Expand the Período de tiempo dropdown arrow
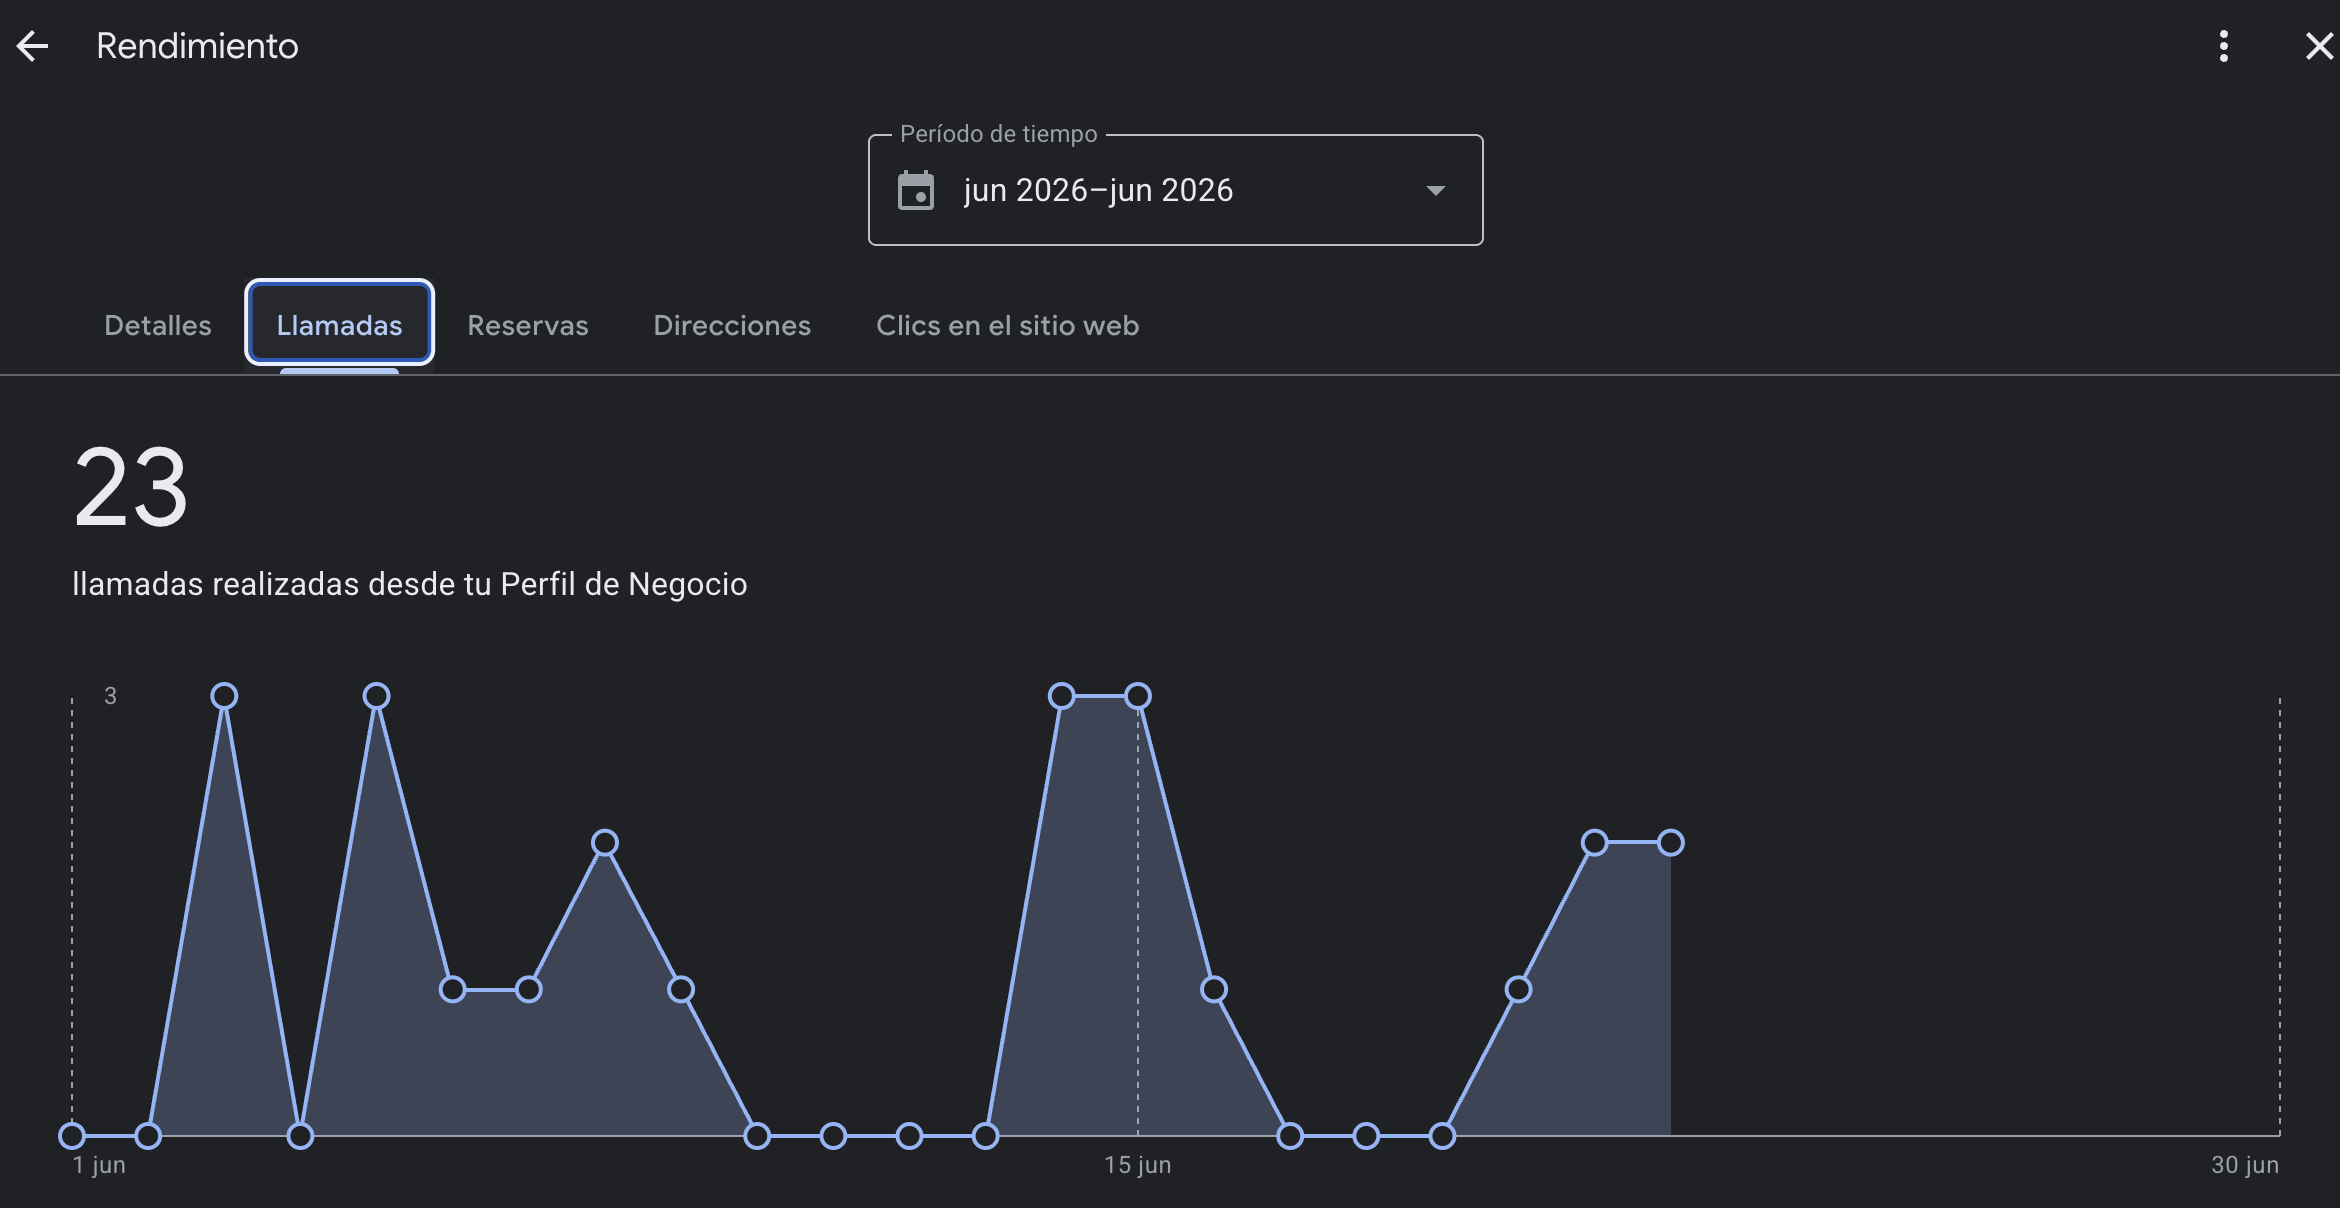This screenshot has width=2340, height=1208. click(1436, 190)
